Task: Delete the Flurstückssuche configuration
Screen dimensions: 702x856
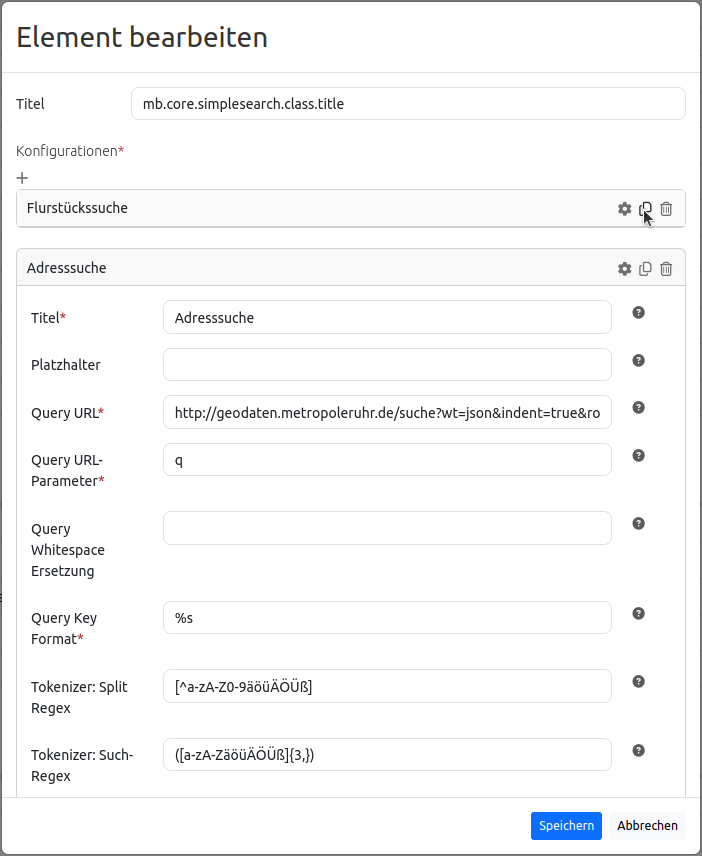Action: (x=666, y=209)
